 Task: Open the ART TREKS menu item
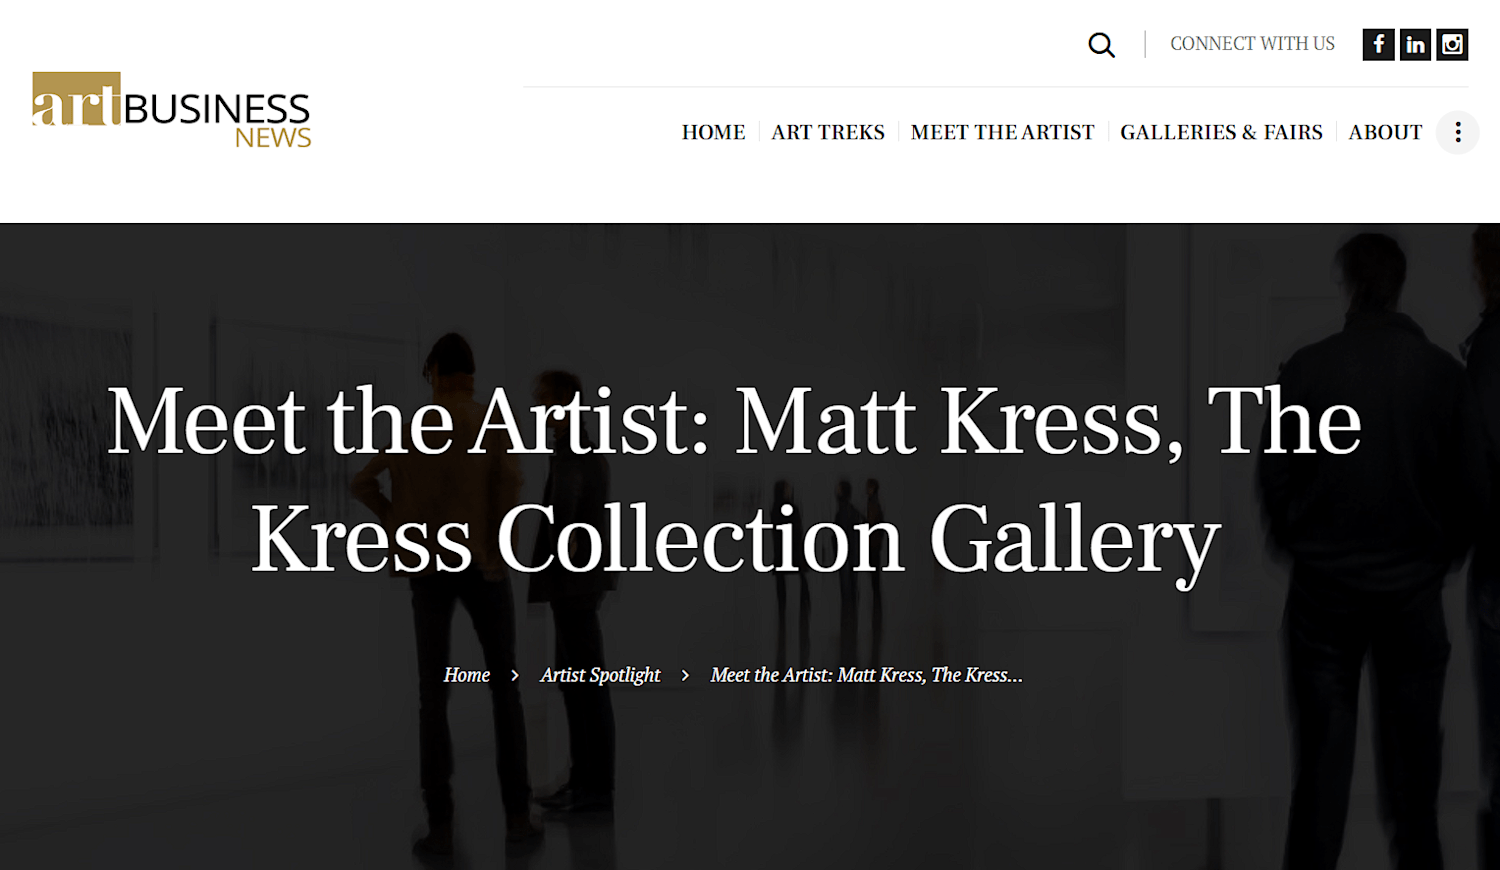[828, 132]
